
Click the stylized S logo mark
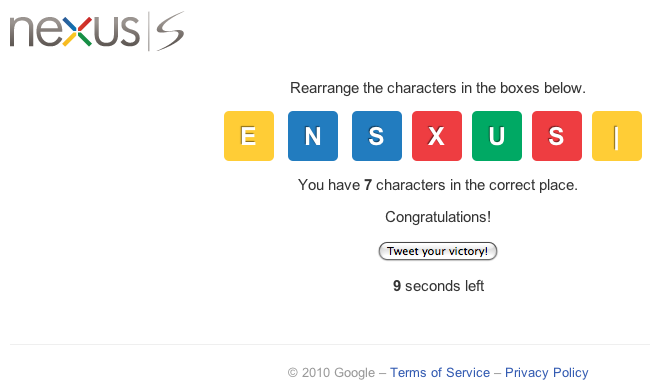click(x=170, y=31)
